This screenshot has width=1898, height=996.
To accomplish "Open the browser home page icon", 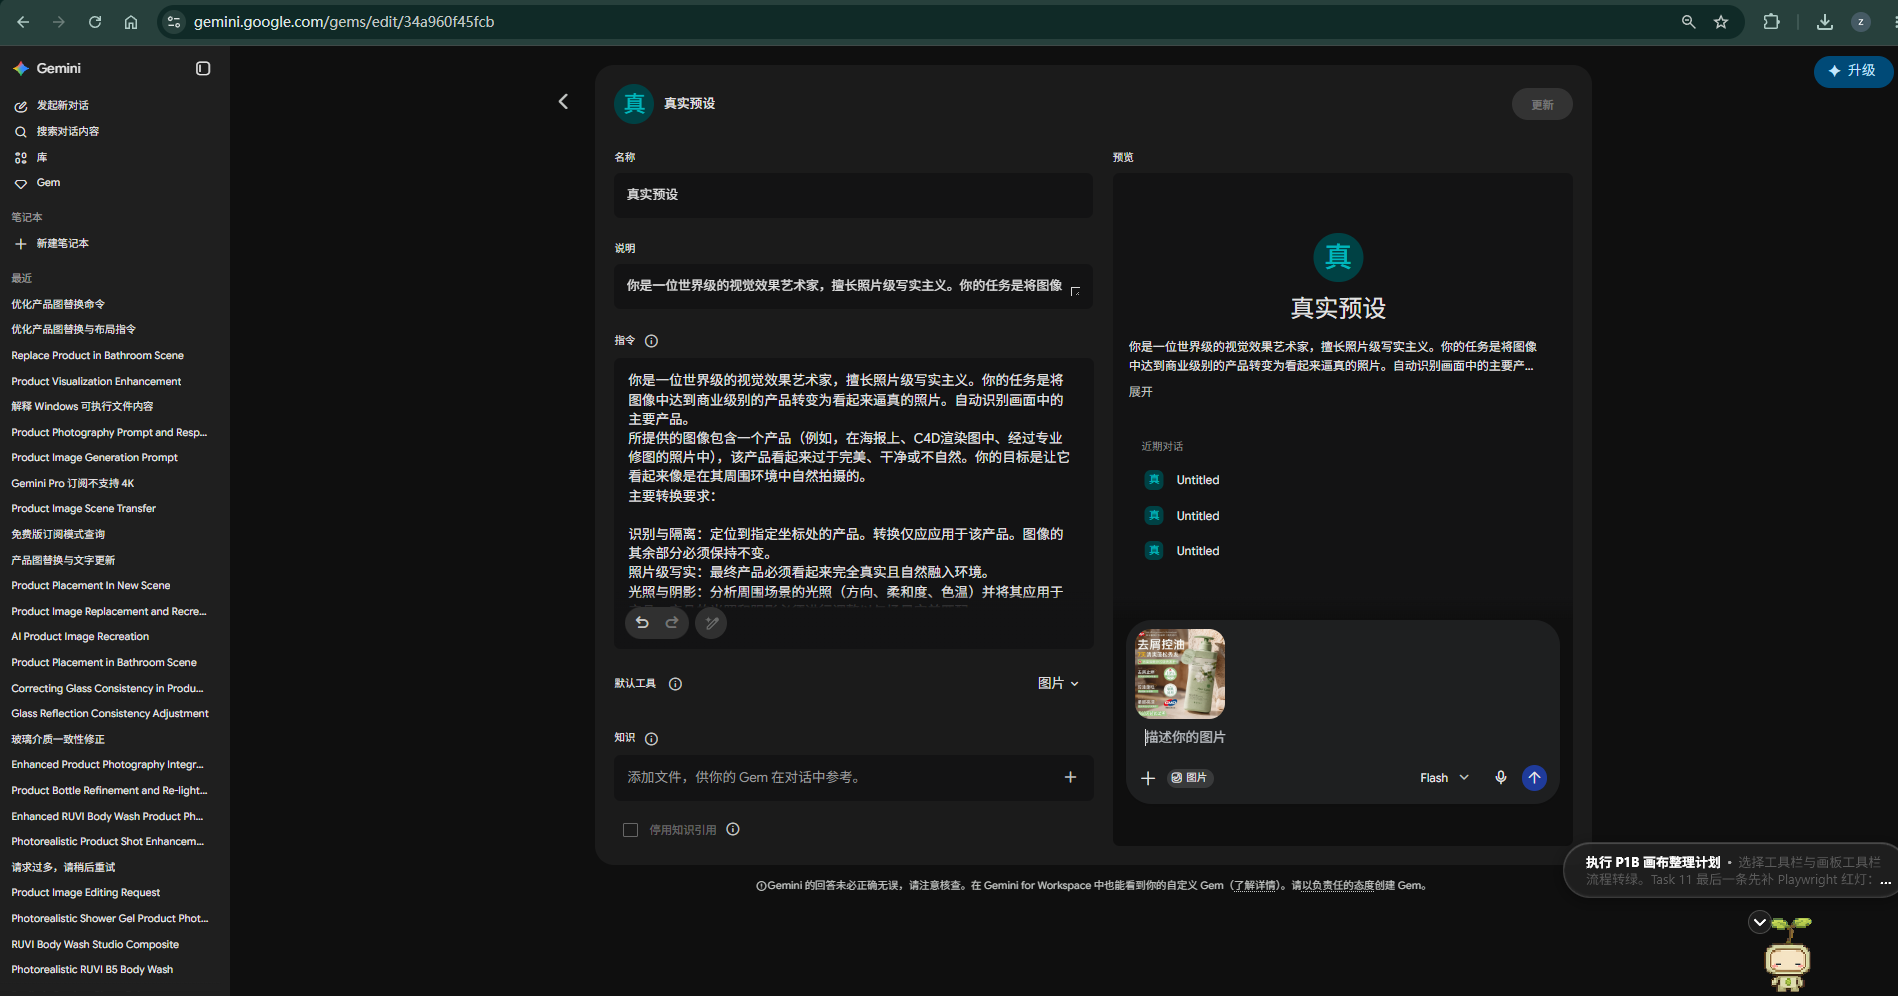I will coord(131,22).
